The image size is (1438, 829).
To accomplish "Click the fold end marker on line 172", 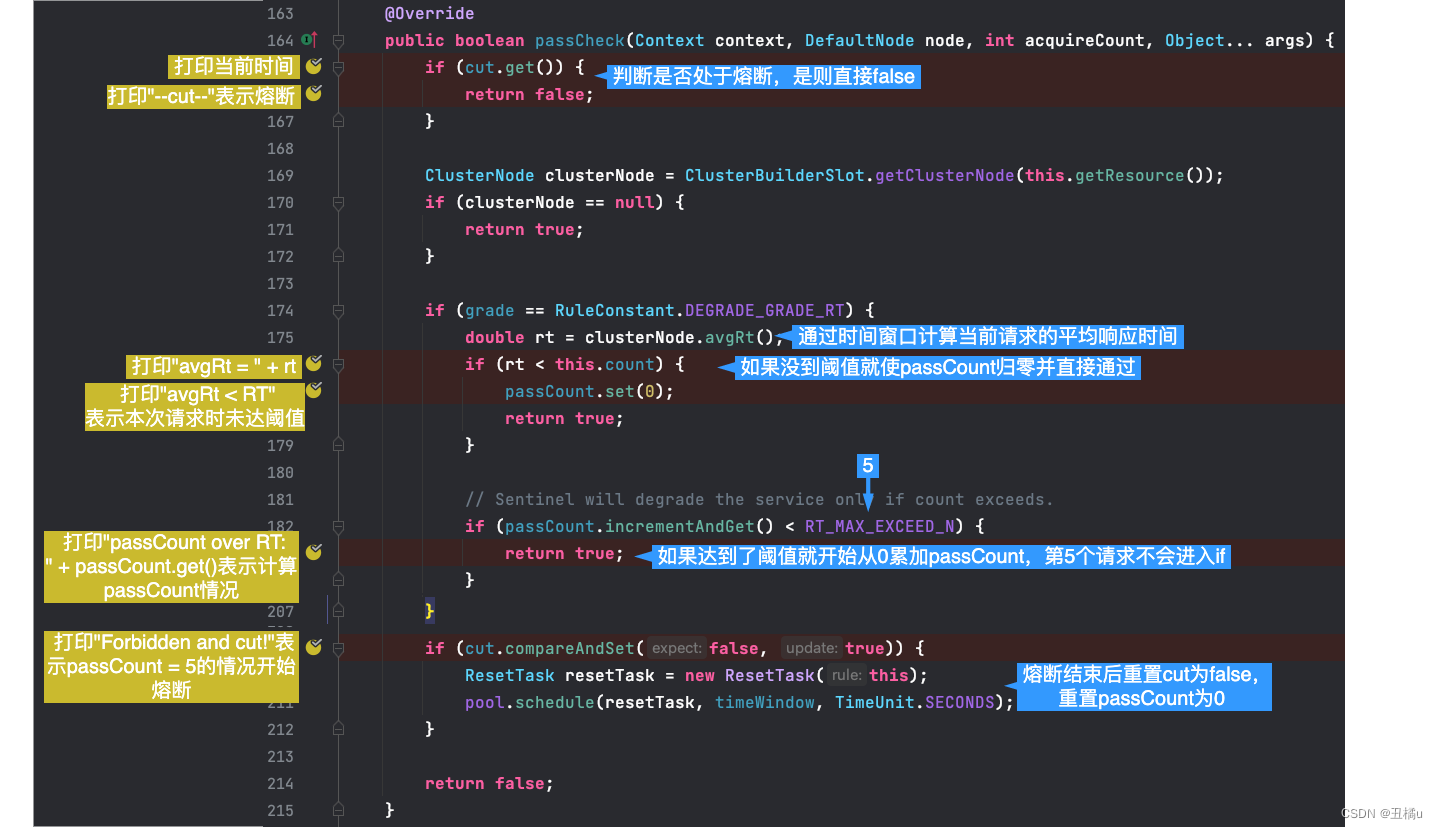I will [338, 256].
